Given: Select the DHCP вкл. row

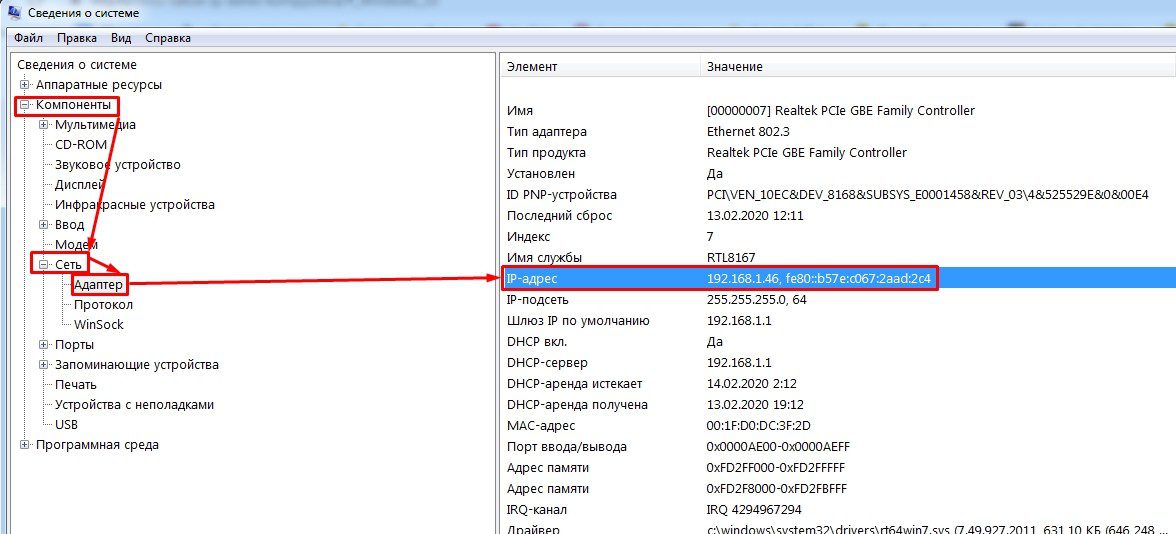Looking at the screenshot, I should 838,341.
